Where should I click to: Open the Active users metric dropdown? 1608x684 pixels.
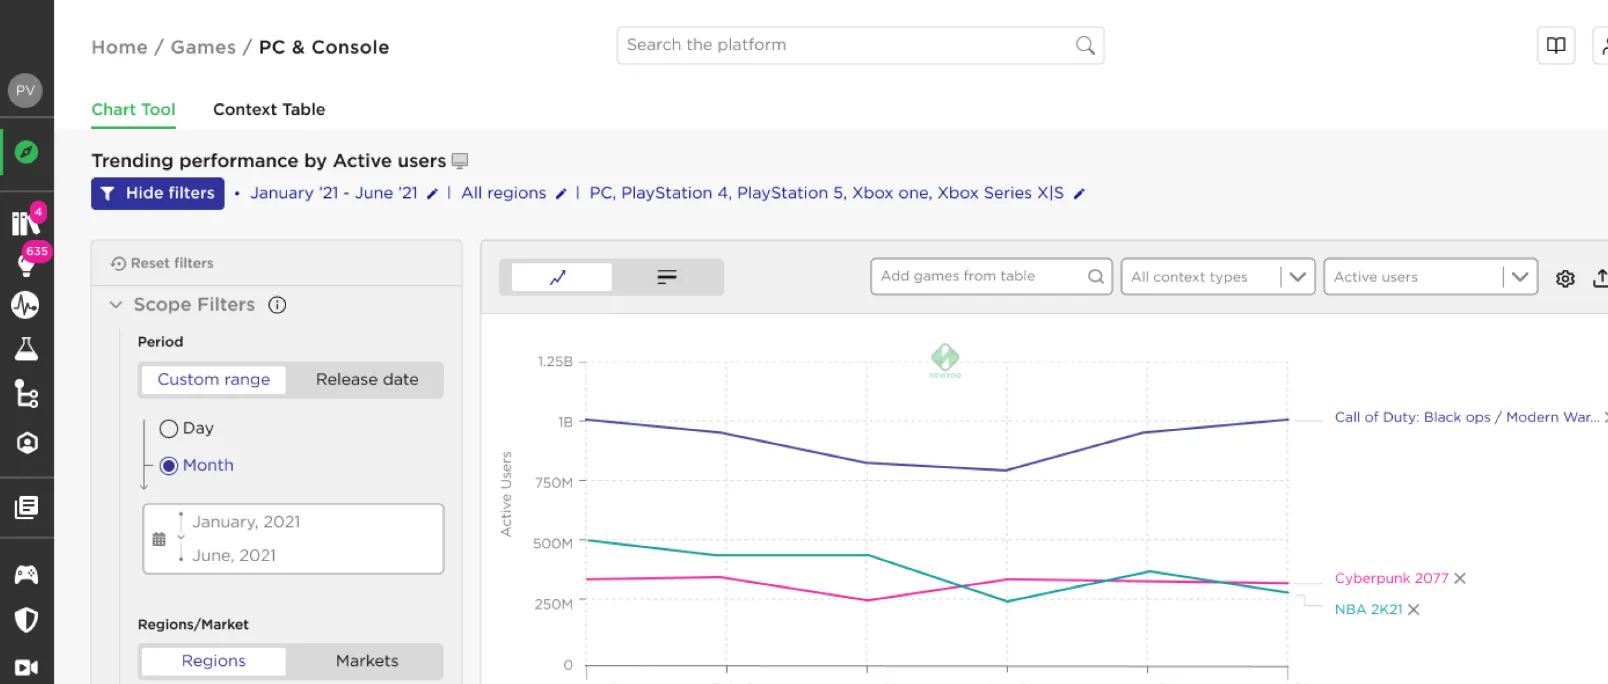pyautogui.click(x=1430, y=277)
